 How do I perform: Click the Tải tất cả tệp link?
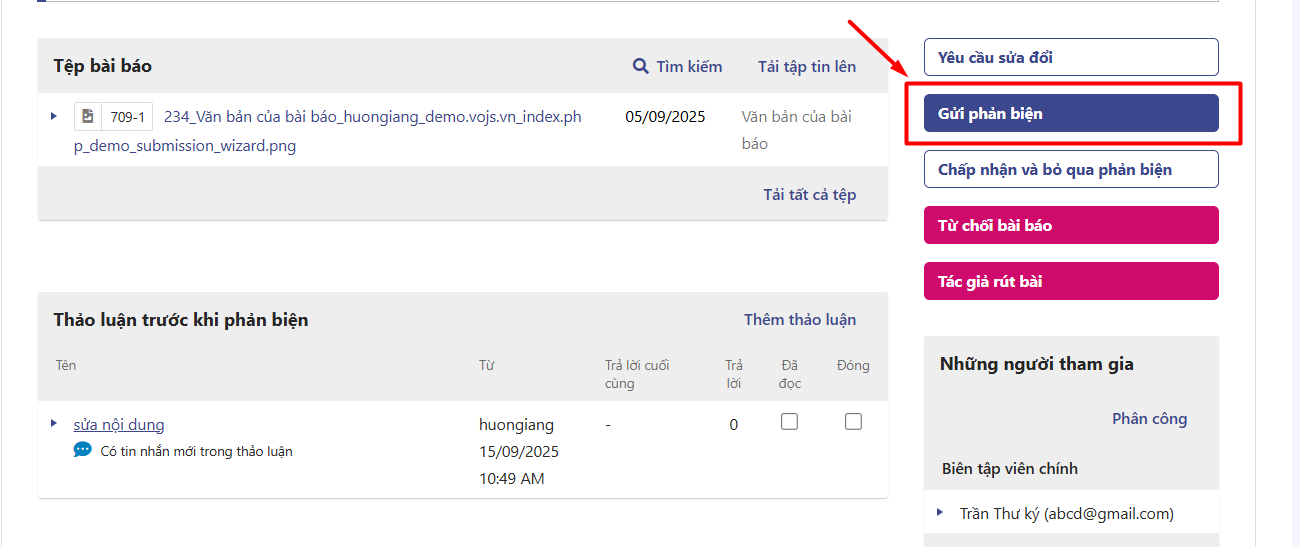point(809,194)
